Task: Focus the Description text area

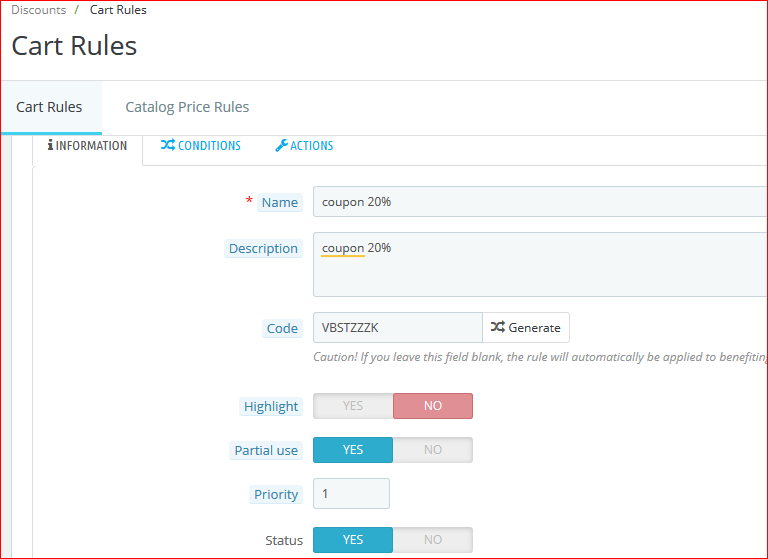Action: (540, 265)
